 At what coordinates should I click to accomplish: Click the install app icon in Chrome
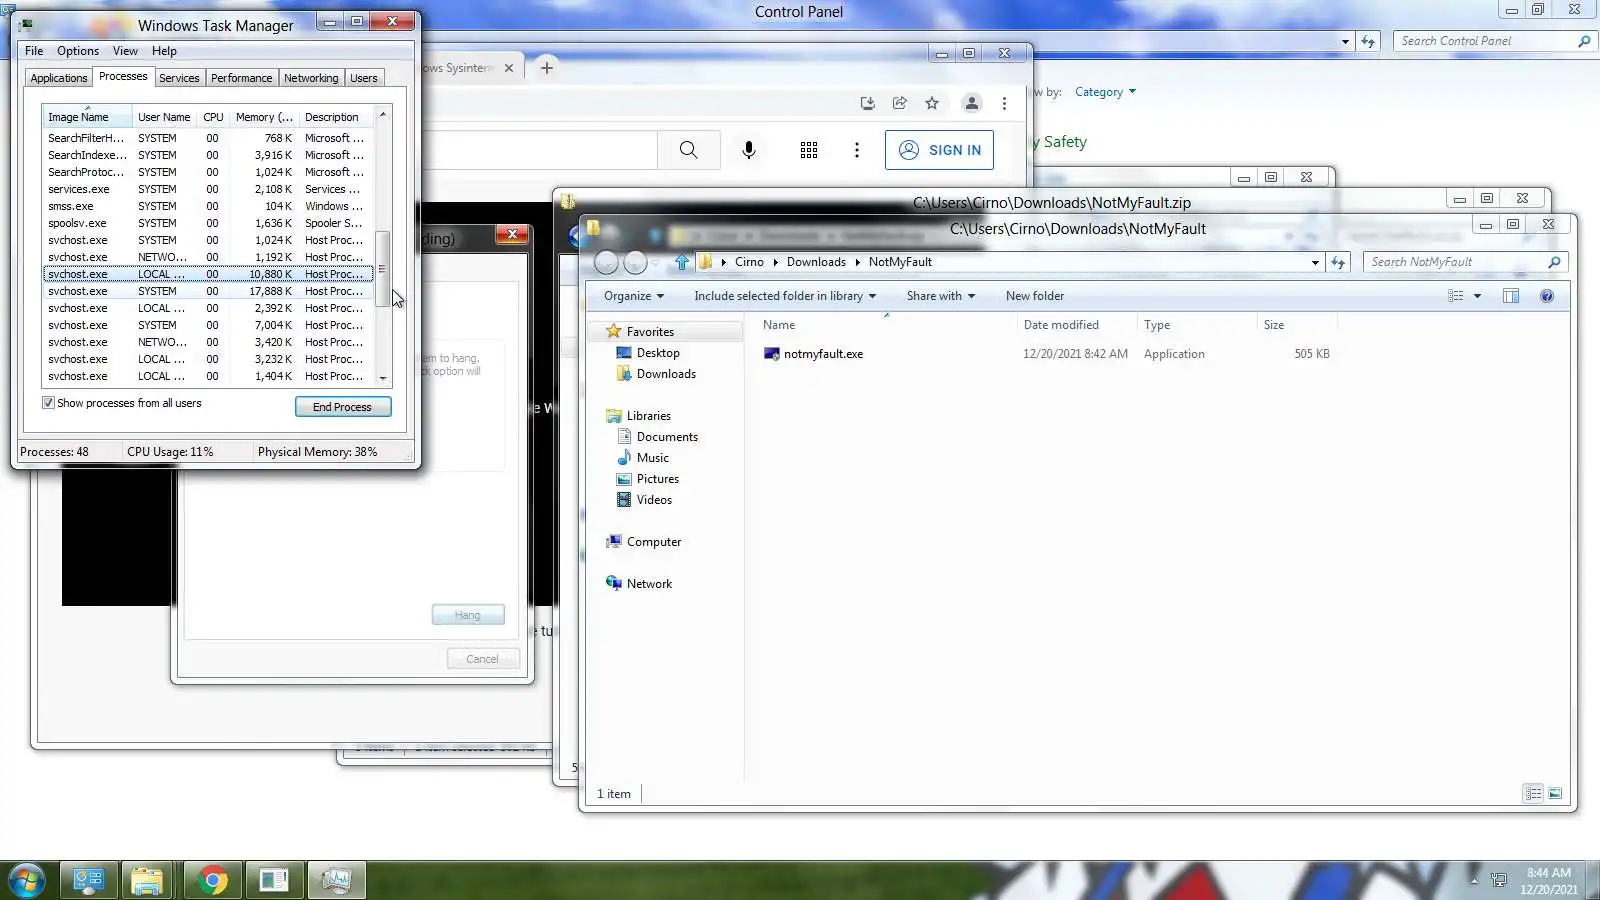[x=867, y=103]
